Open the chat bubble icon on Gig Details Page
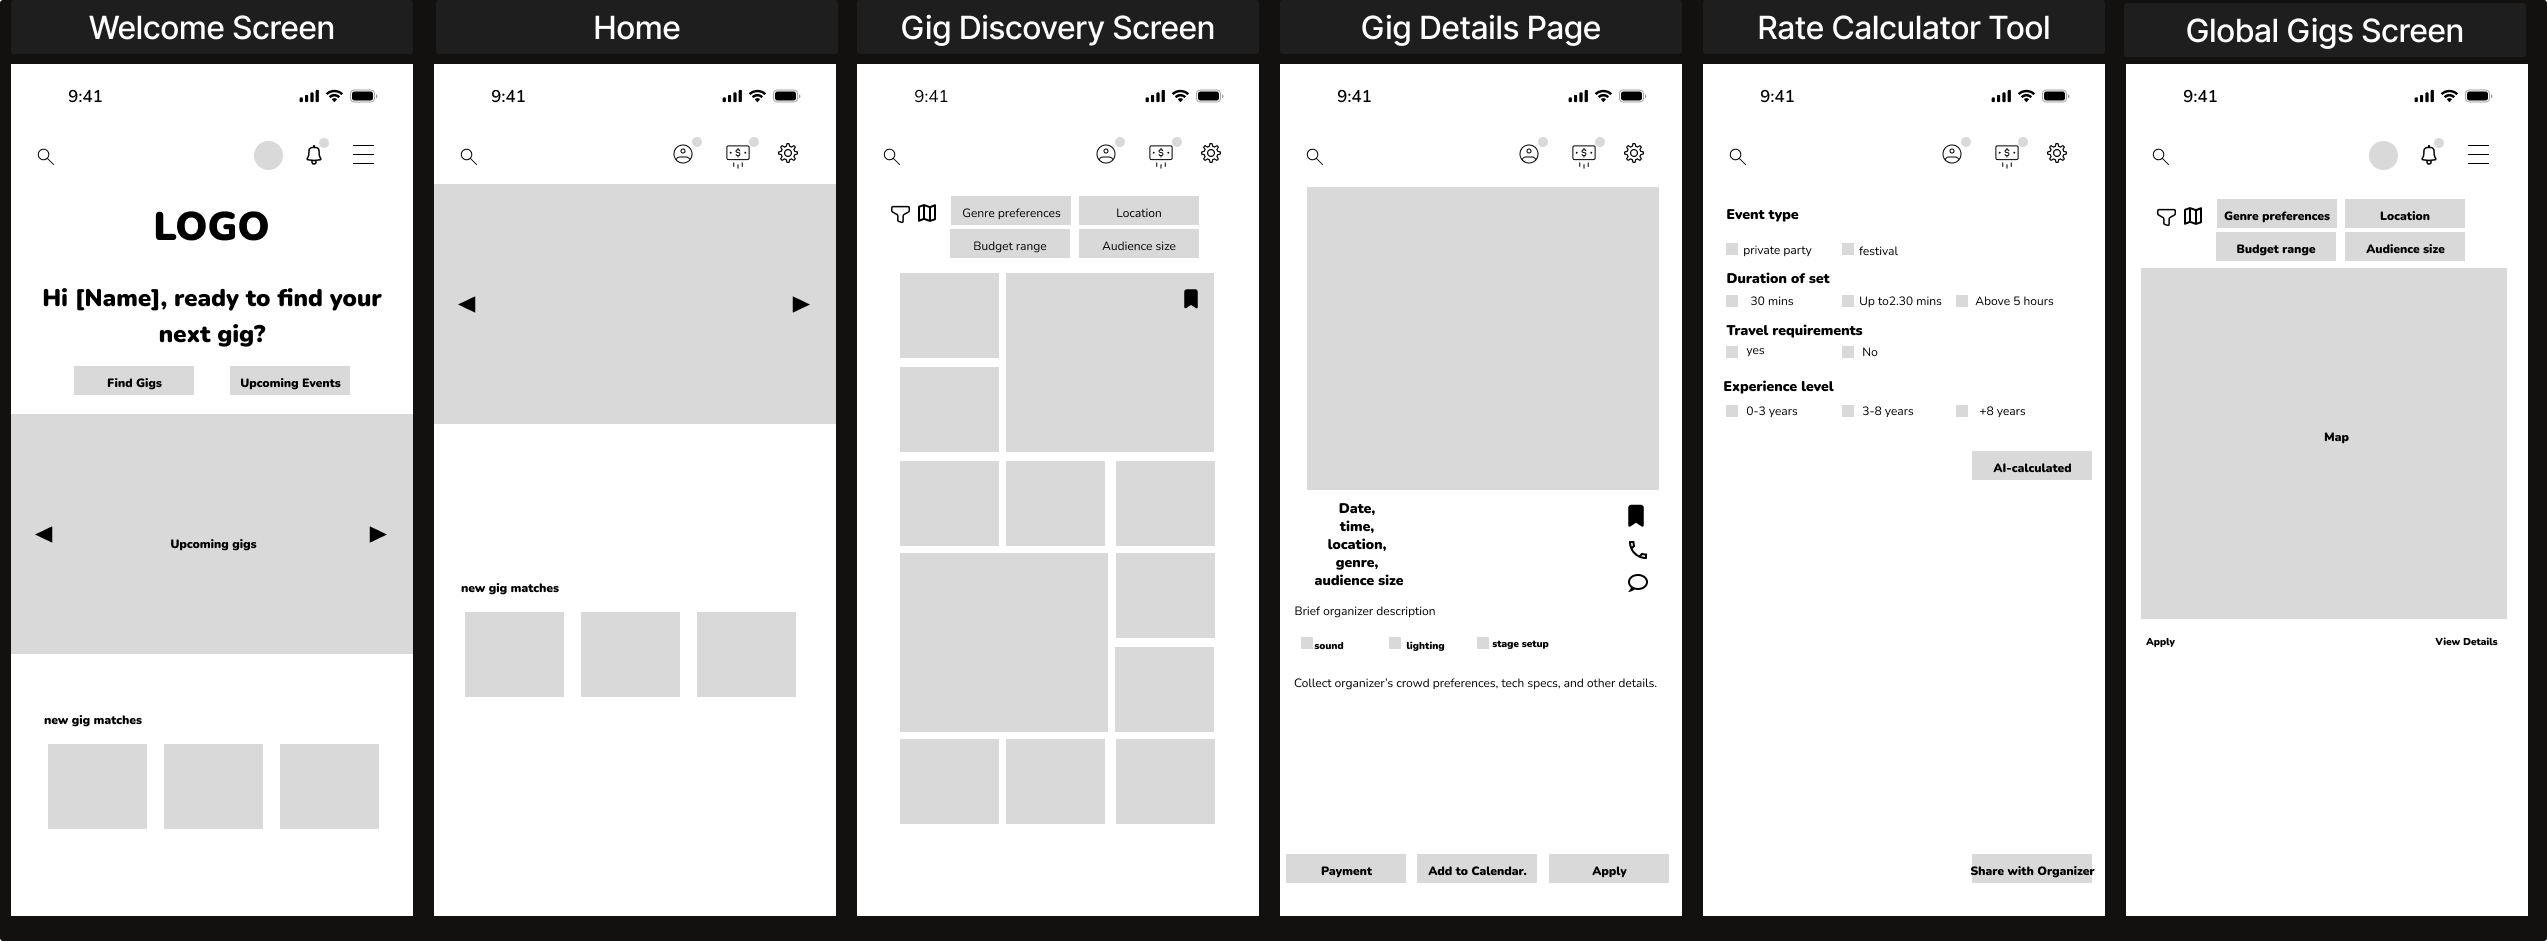The width and height of the screenshot is (2547, 941). tap(1637, 583)
